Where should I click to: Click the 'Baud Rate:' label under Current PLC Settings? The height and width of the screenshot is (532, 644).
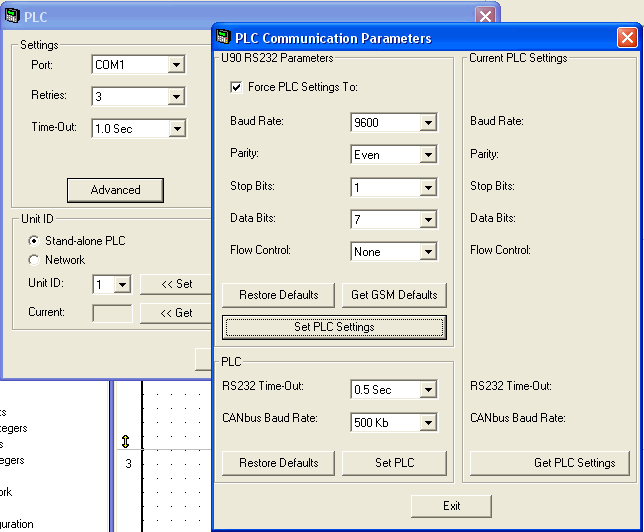click(x=497, y=121)
